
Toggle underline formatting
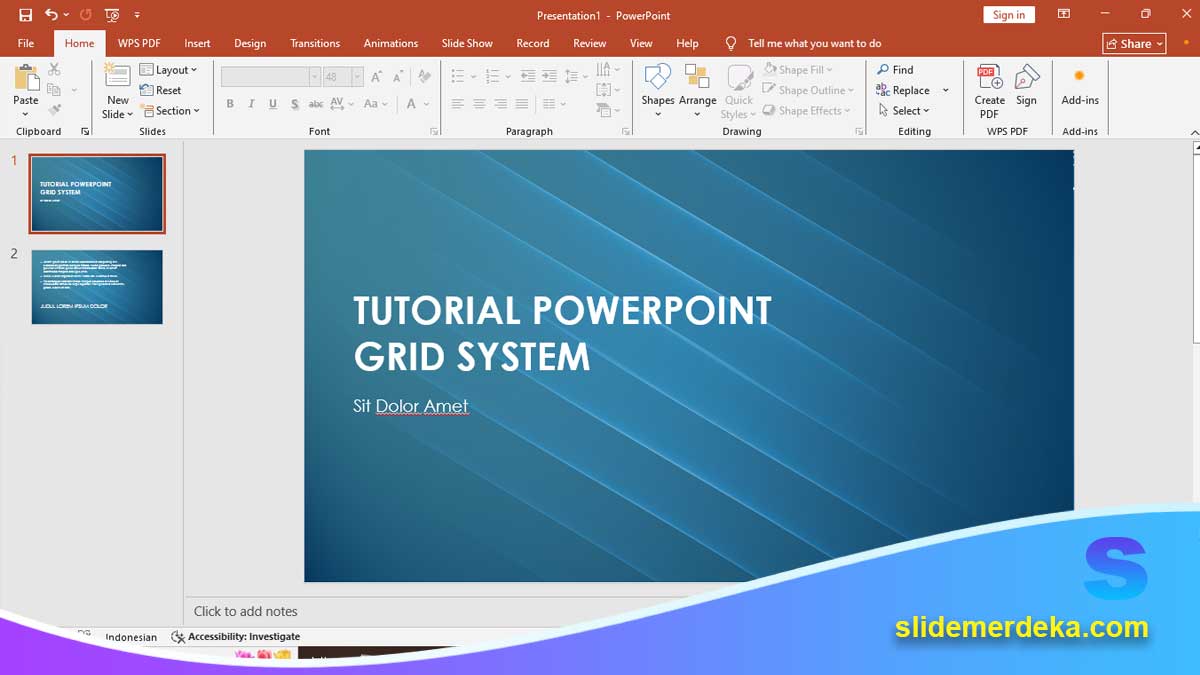click(272, 104)
